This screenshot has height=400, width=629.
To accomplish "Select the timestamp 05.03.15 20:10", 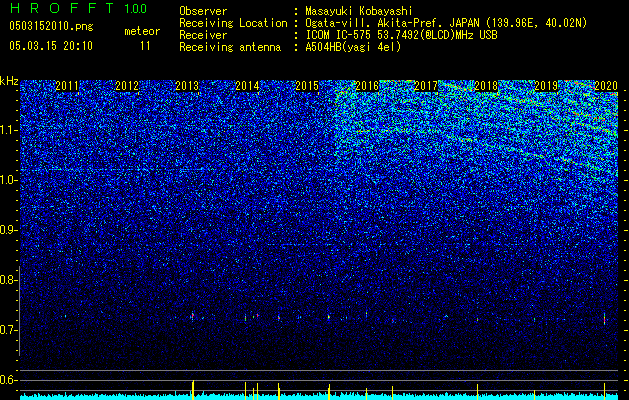I will click(x=51, y=46).
